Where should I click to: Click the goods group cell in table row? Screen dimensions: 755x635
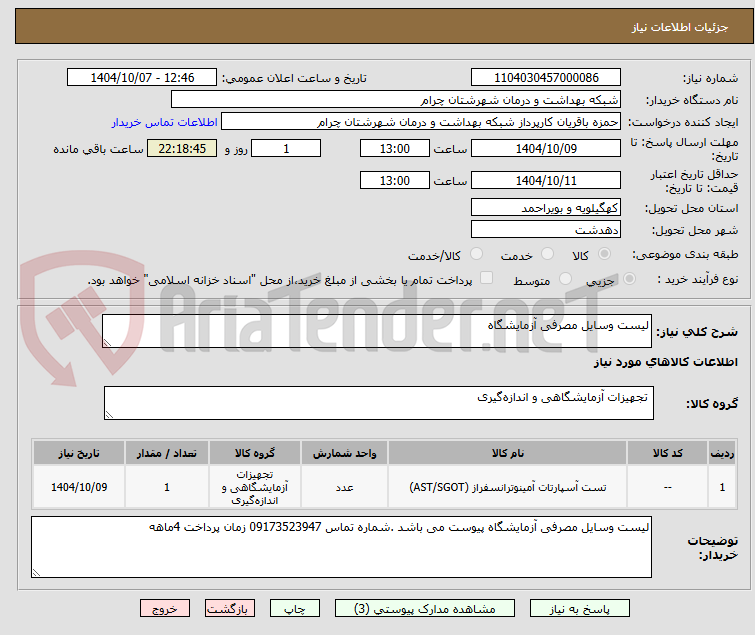[x=255, y=487]
